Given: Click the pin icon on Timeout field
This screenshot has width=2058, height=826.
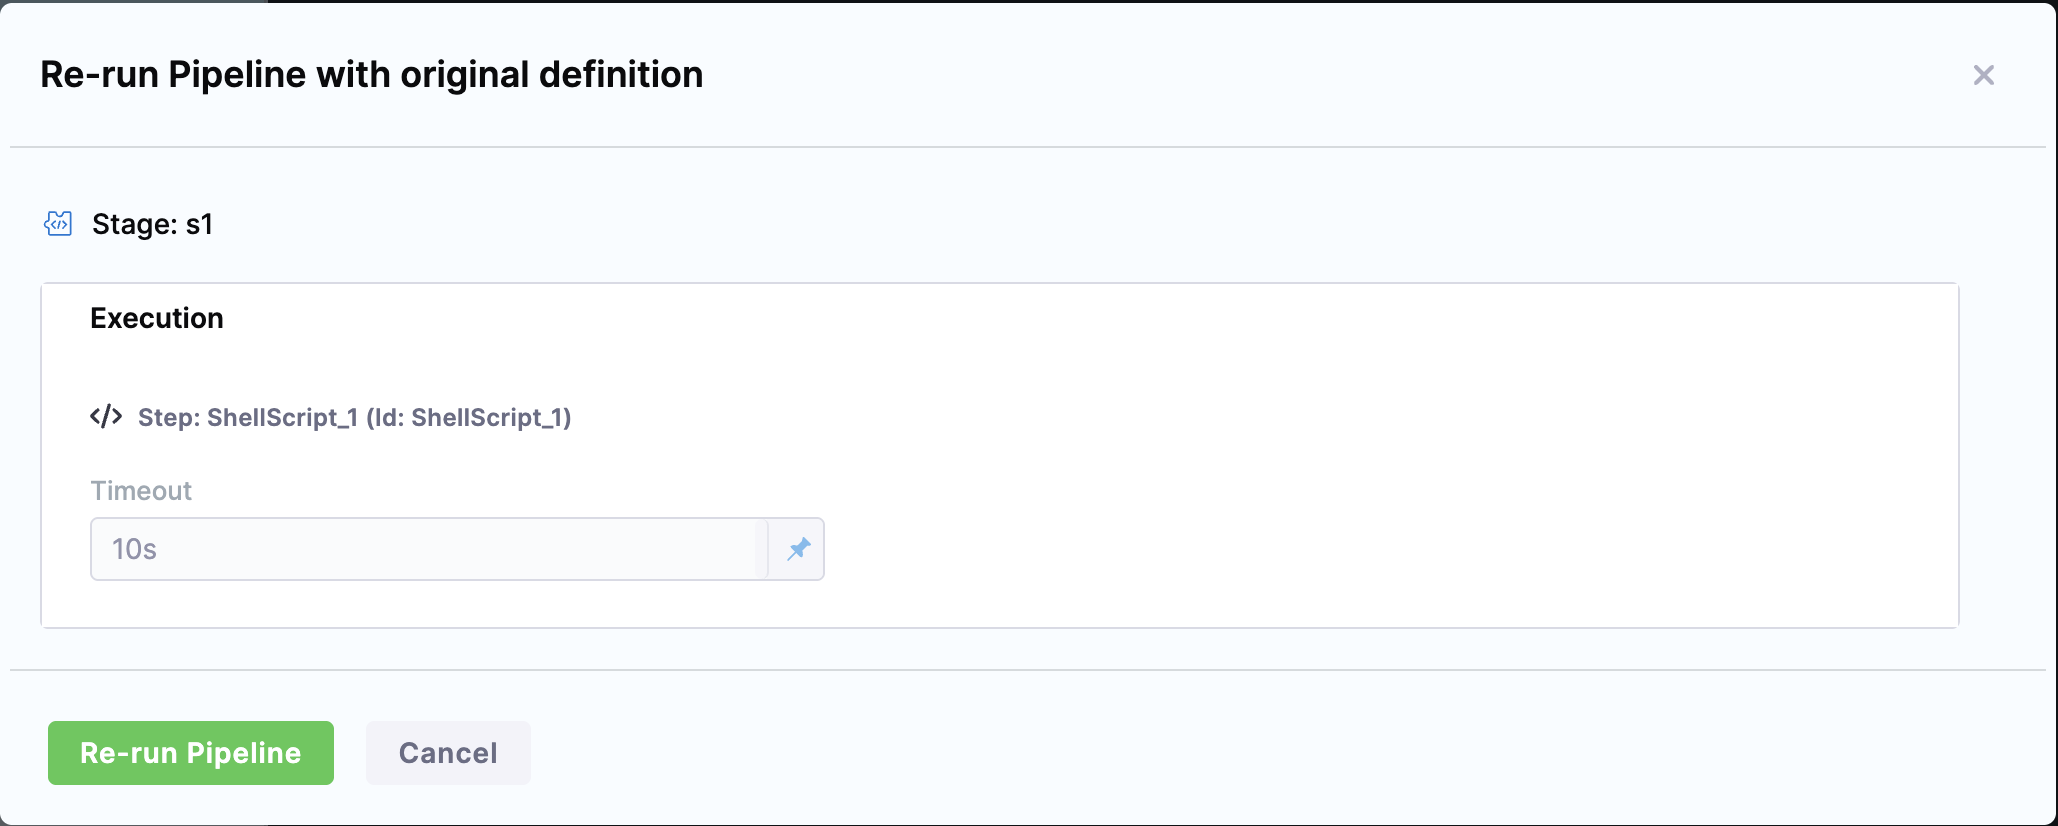Looking at the screenshot, I should coord(798,549).
